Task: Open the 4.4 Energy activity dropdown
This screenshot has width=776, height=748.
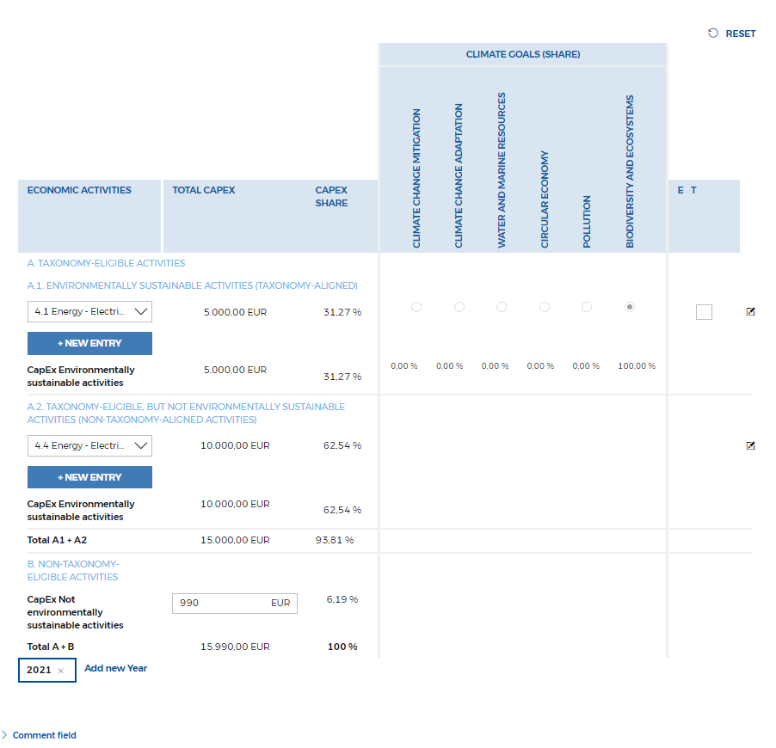Action: tap(90, 446)
